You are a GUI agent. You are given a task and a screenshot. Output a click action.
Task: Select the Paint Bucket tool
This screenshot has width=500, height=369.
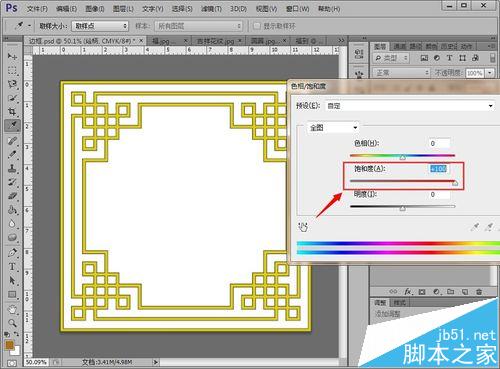point(12,210)
